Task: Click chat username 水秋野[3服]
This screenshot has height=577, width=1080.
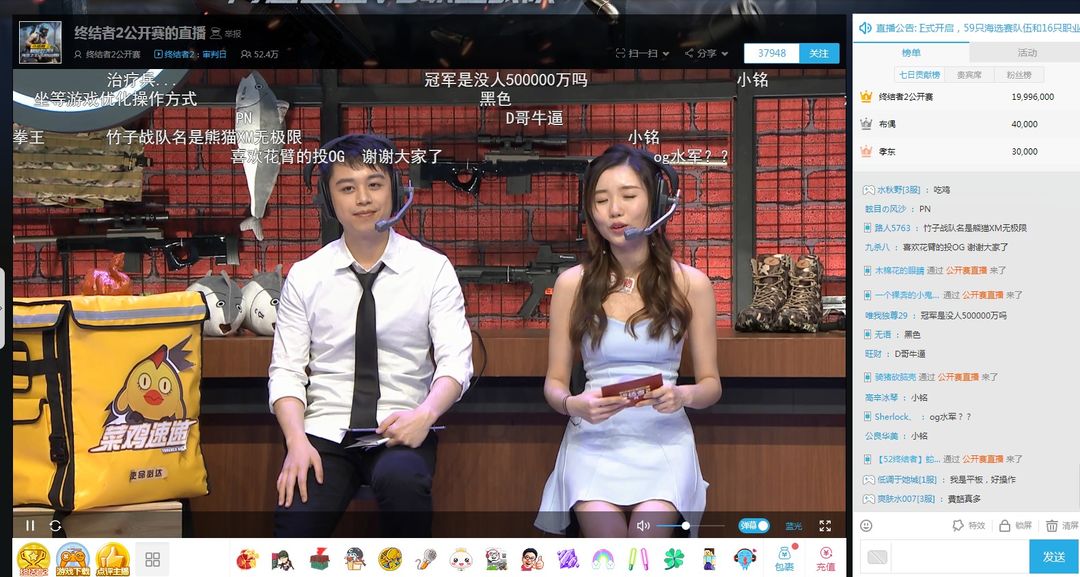Action: (897, 189)
